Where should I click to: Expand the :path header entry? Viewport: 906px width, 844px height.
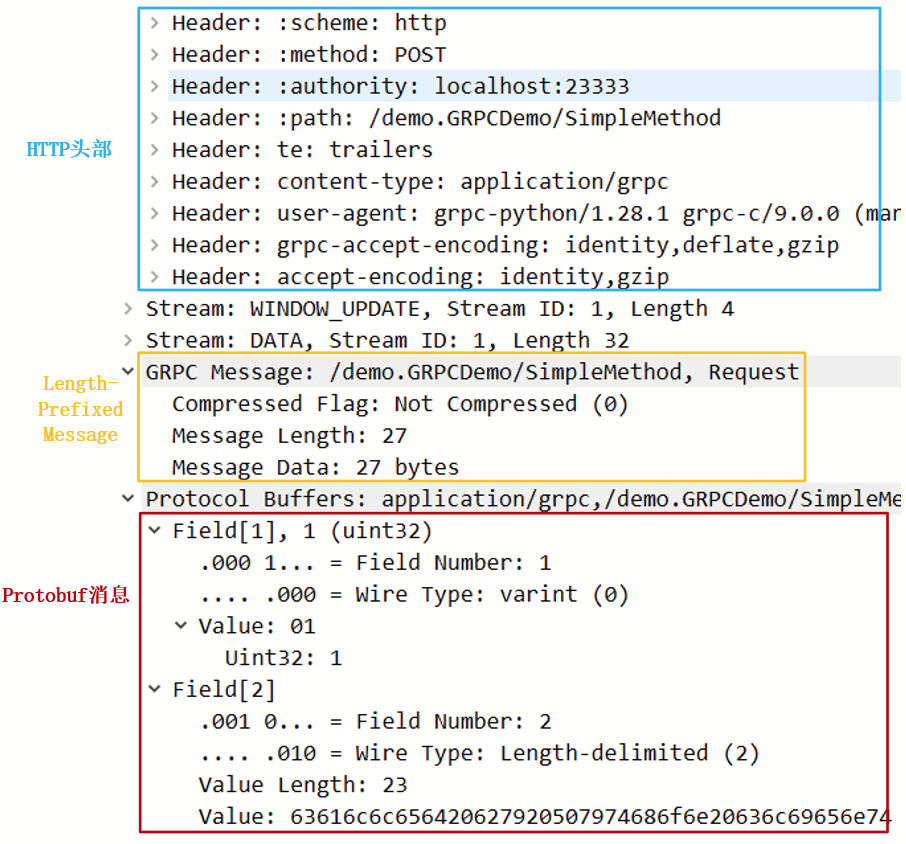154,119
